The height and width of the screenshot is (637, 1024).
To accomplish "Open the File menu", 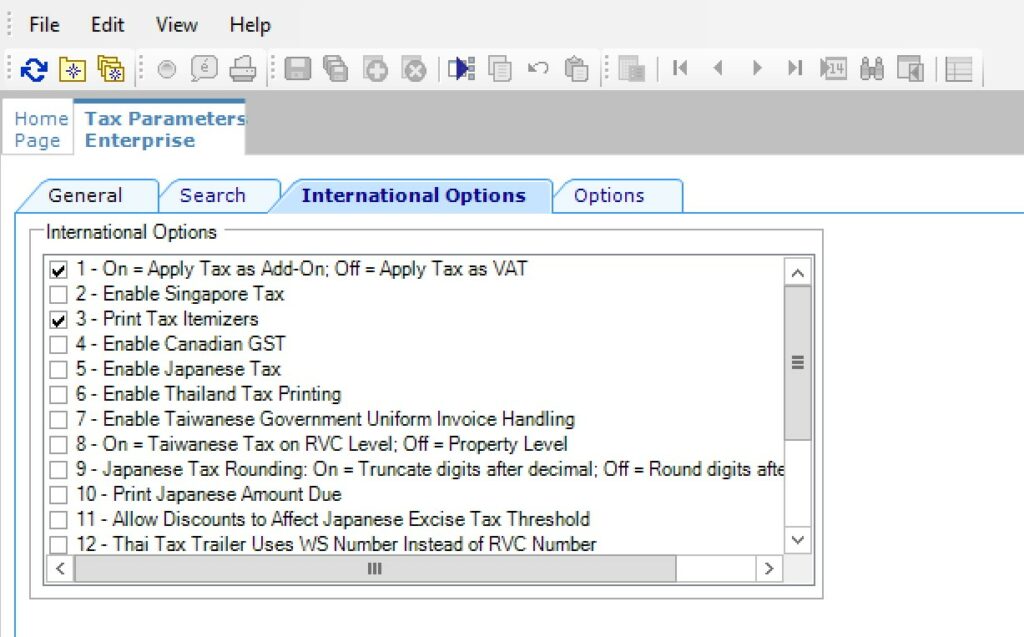I will tap(44, 25).
